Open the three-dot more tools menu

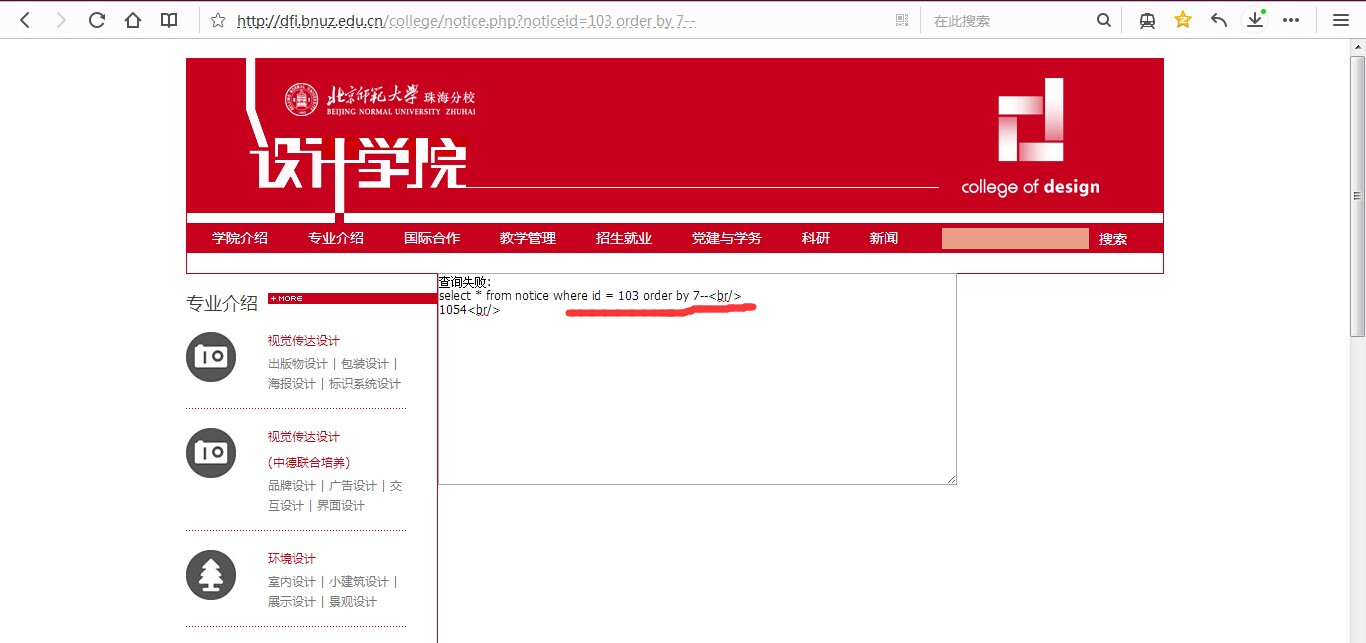pos(1291,20)
